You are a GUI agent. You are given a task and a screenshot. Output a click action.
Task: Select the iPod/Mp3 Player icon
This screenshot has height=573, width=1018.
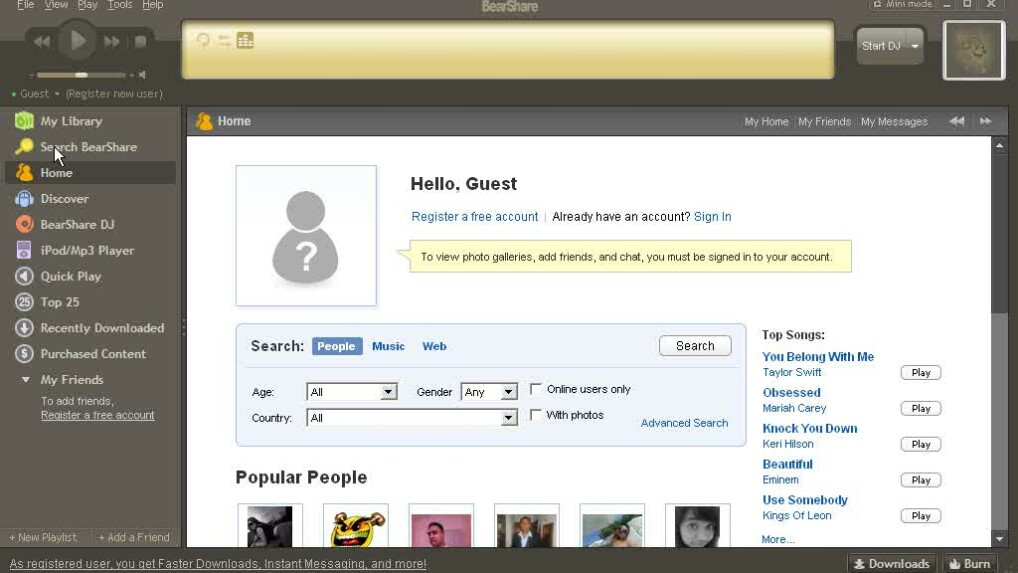(24, 251)
